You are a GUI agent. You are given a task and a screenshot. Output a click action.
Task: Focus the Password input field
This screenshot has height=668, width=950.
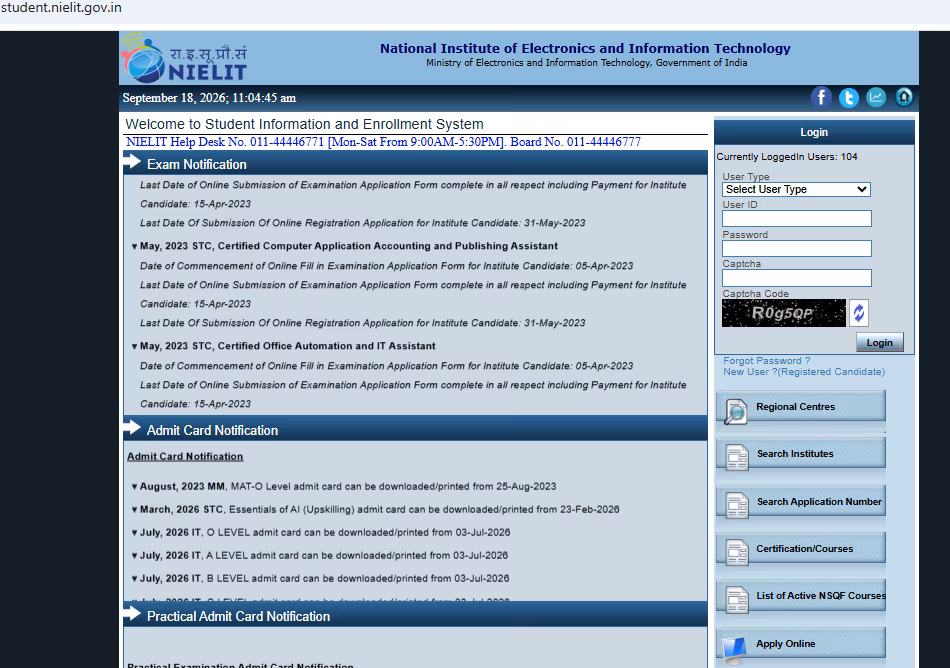(x=796, y=248)
